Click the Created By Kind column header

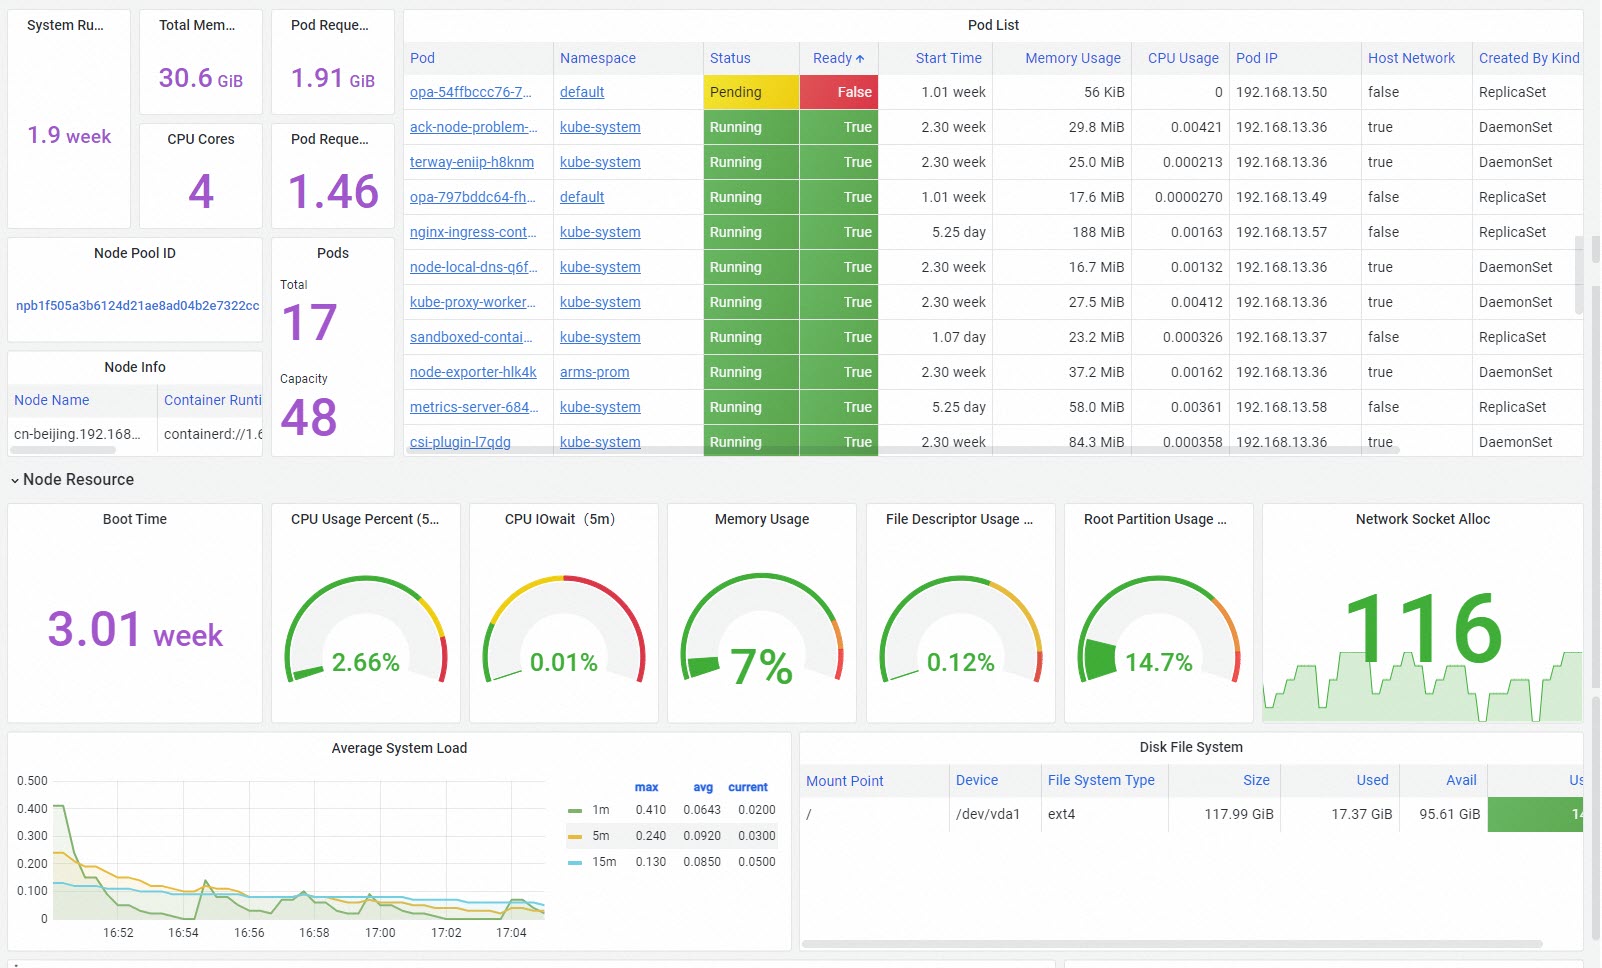pyautogui.click(x=1529, y=58)
